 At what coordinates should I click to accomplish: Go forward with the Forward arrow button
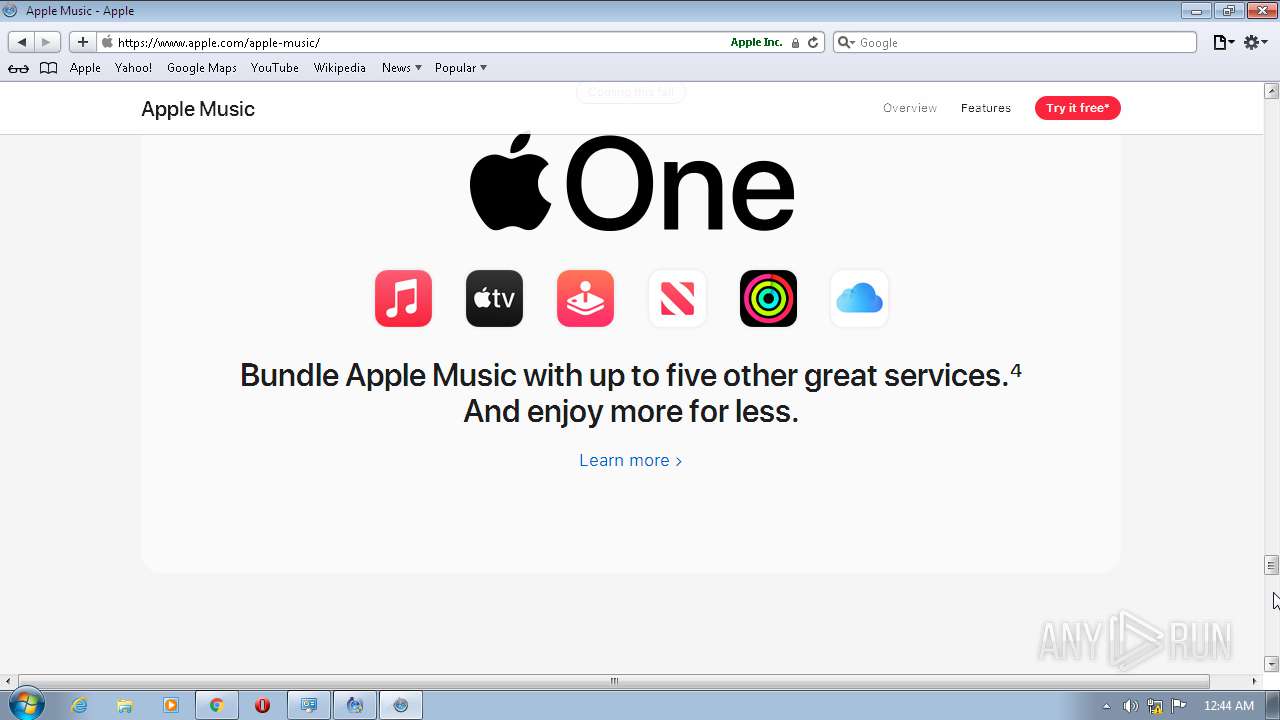47,42
